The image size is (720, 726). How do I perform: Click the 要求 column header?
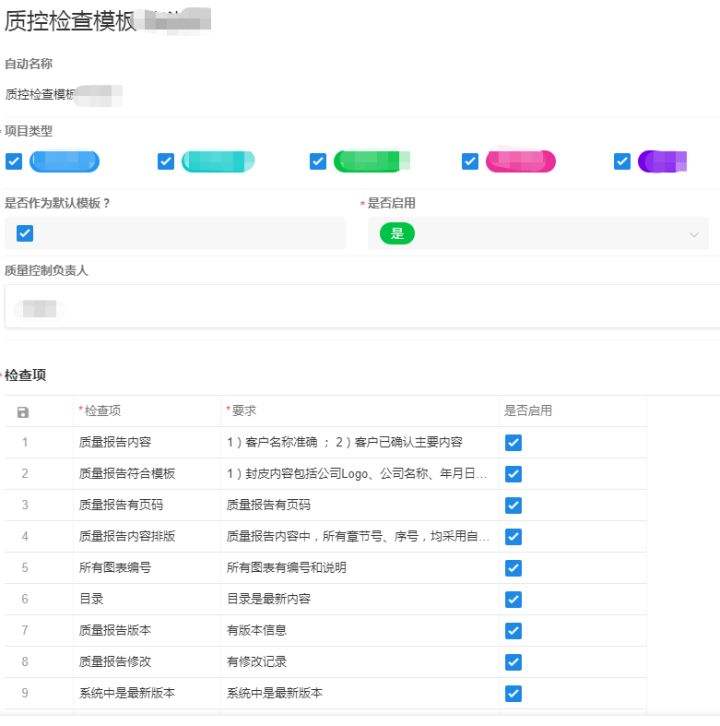click(358, 411)
